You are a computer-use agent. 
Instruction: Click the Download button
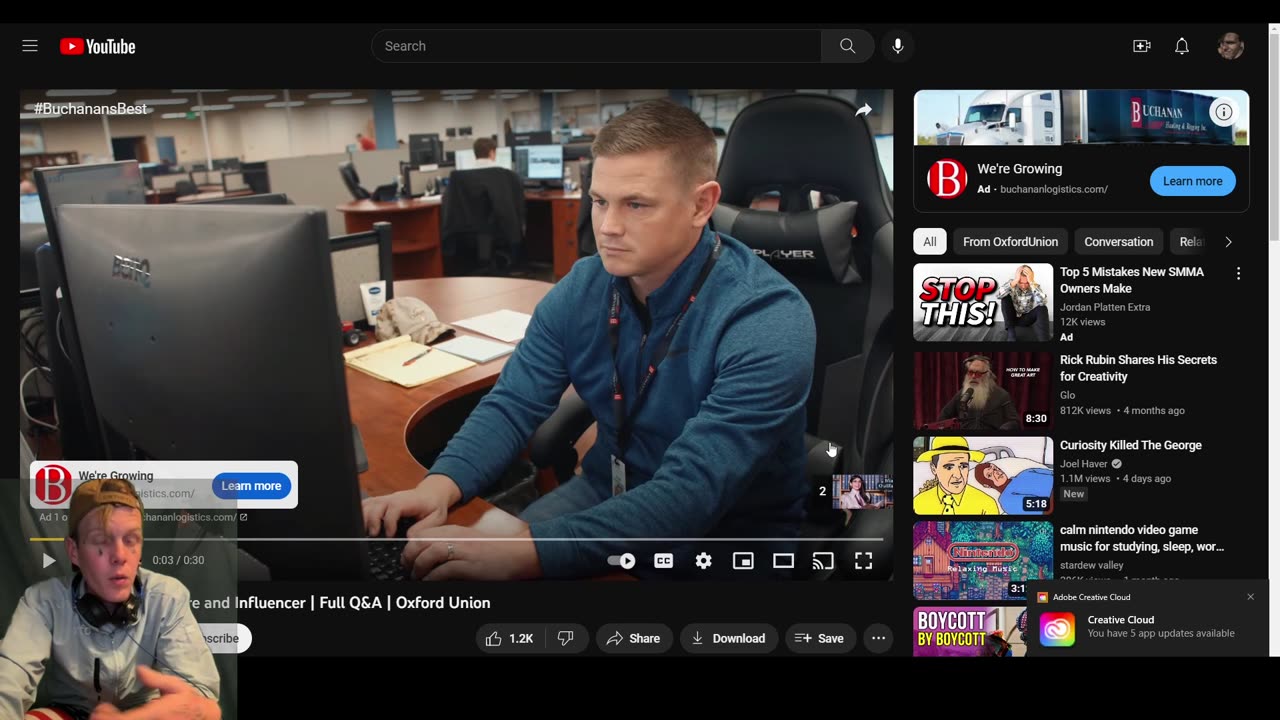(728, 638)
